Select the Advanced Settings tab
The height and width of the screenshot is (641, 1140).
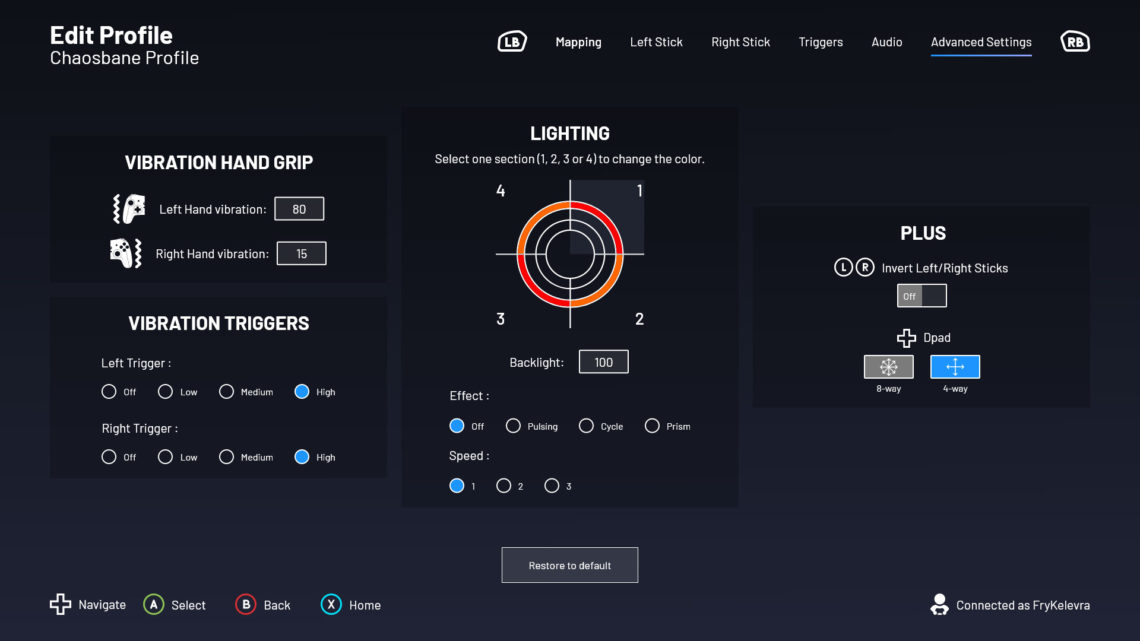pos(981,42)
